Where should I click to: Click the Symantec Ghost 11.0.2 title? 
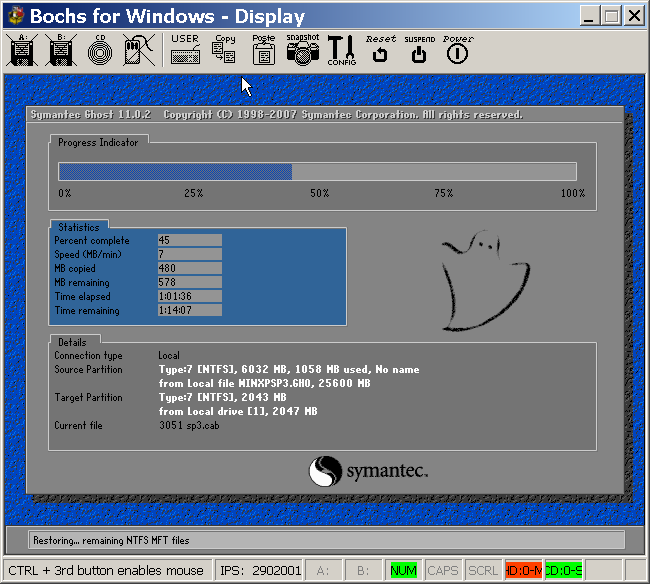[91, 115]
